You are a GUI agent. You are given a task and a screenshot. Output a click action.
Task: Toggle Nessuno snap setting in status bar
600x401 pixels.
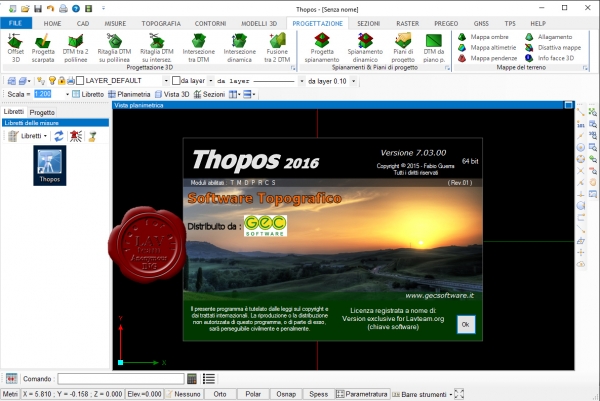point(183,394)
